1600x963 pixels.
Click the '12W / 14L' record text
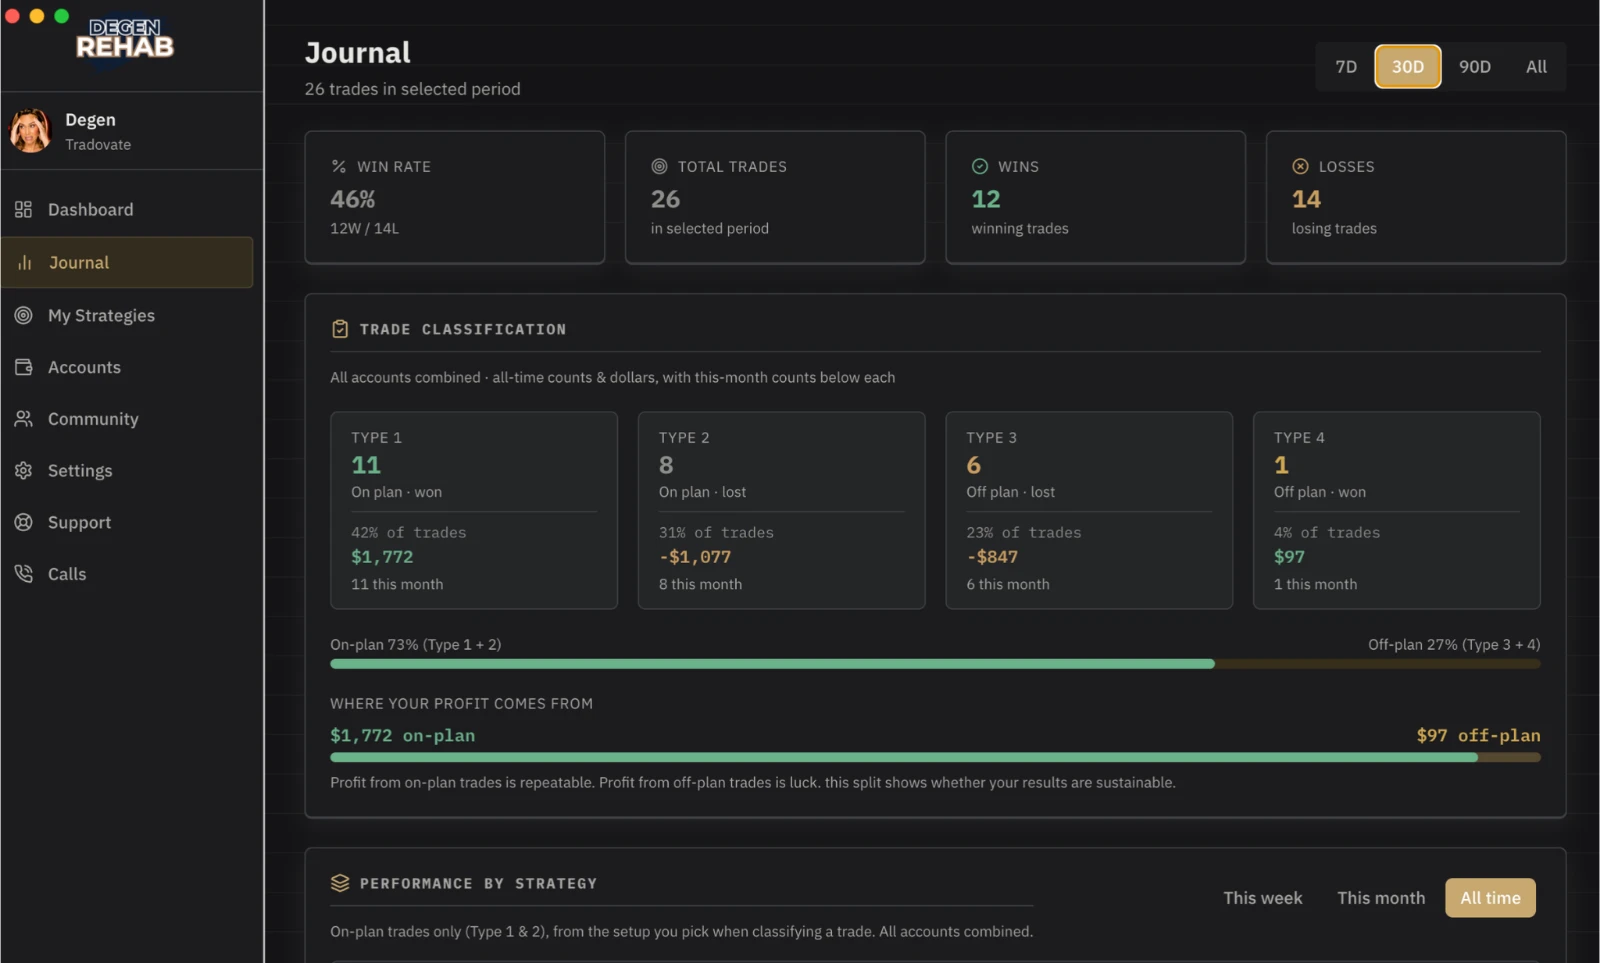365,228
